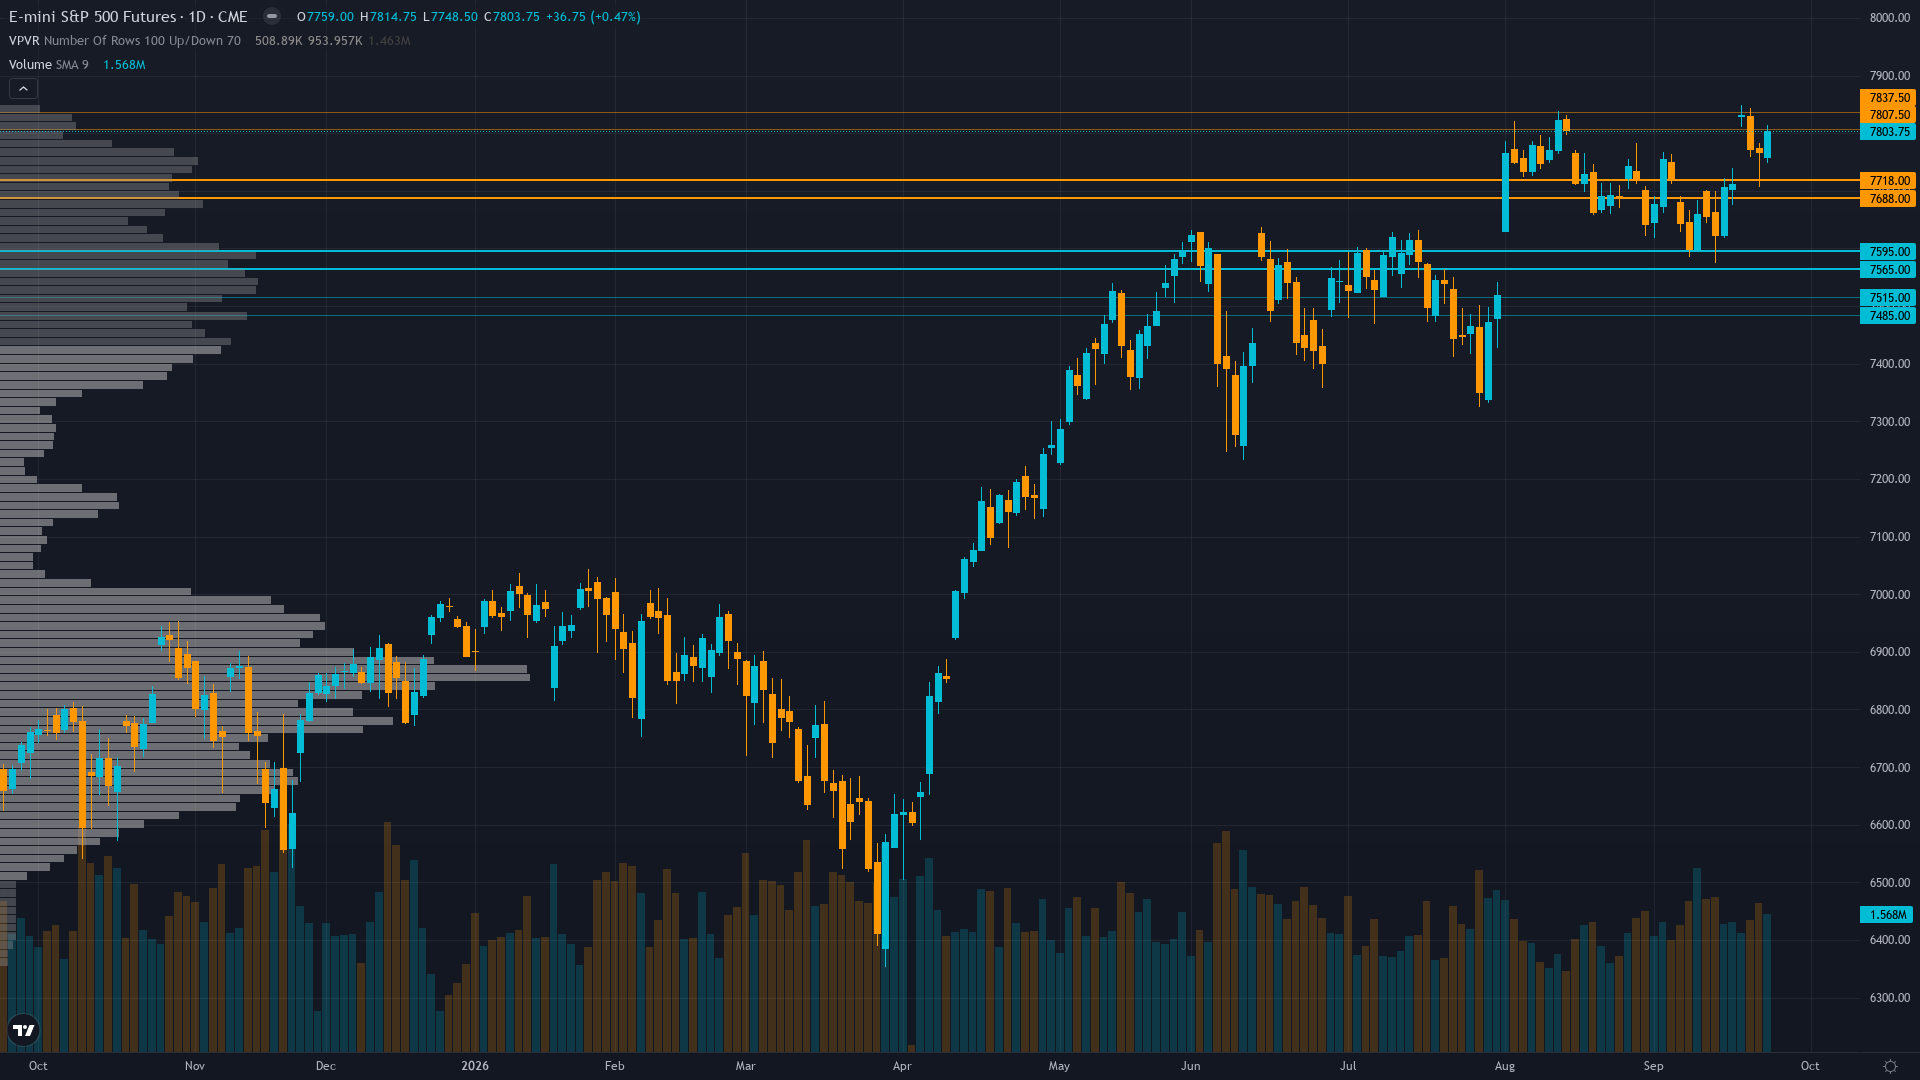
Task: Select the 7565.00 cyan line label
Action: click(x=1888, y=270)
